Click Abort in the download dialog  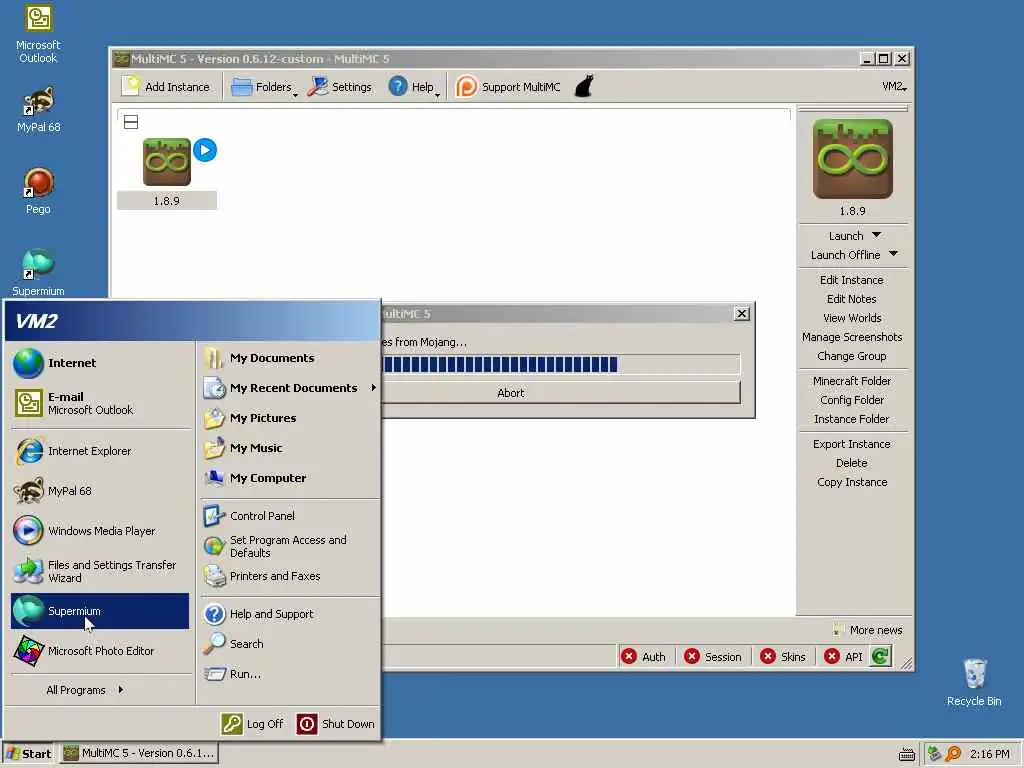pyautogui.click(x=561, y=393)
